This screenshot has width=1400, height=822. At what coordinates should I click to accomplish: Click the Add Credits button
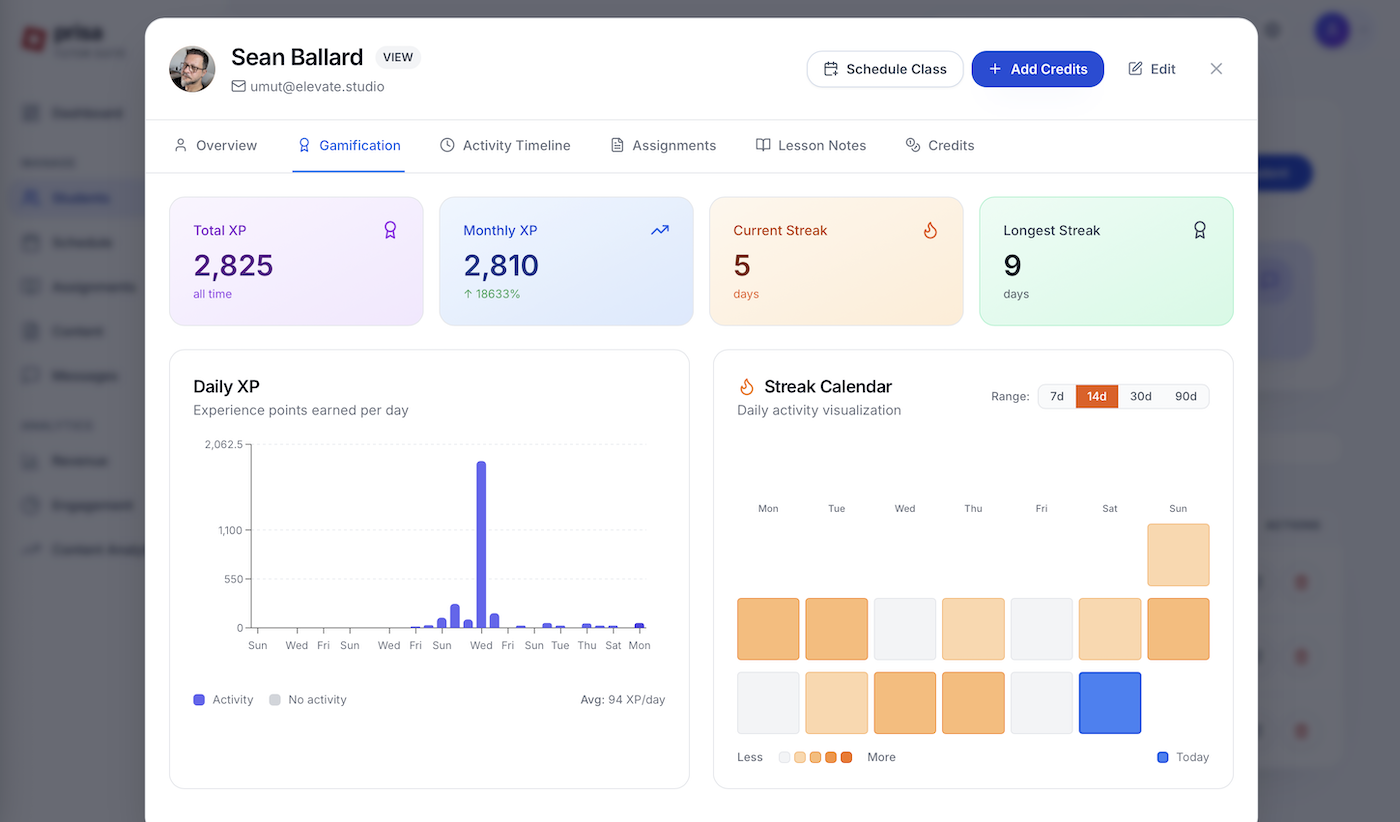tap(1037, 68)
